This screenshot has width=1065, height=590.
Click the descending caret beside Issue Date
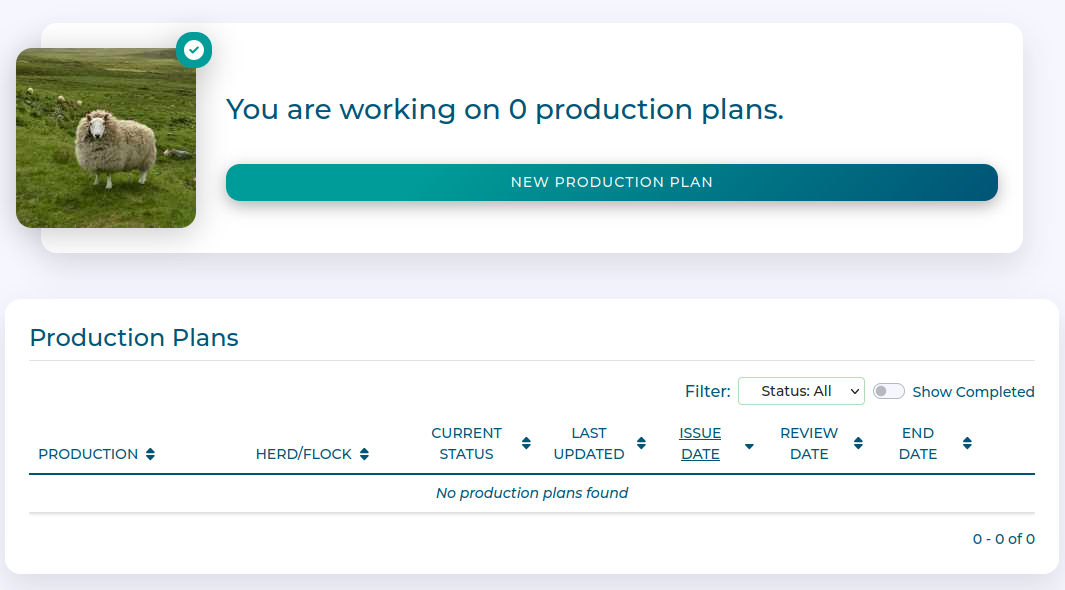749,446
